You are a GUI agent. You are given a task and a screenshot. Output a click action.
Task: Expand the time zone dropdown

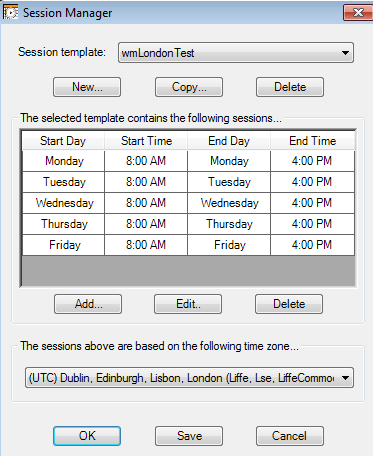[x=189, y=378]
